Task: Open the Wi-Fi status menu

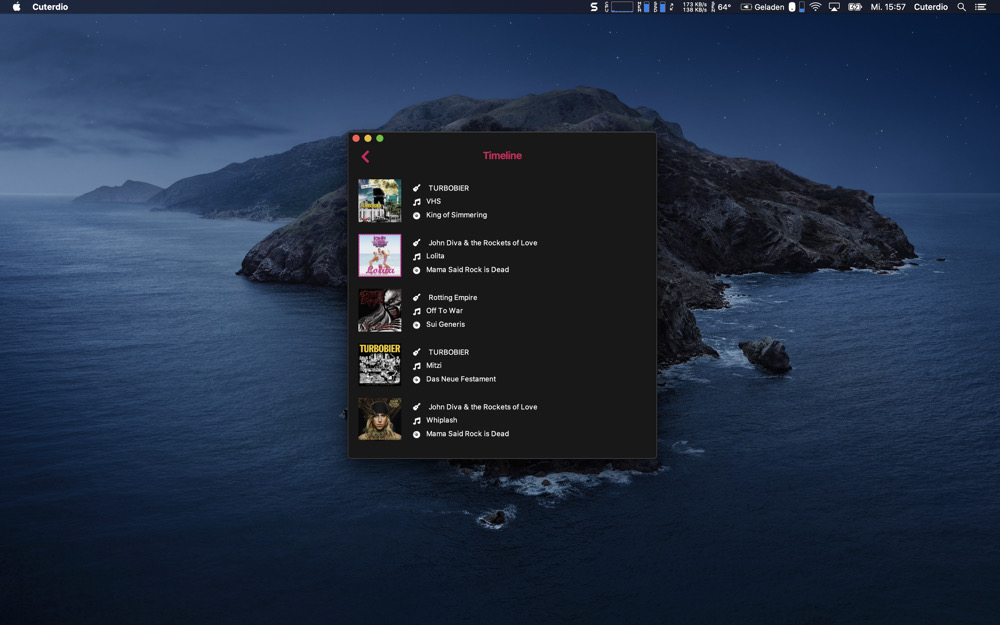Action: tap(815, 7)
